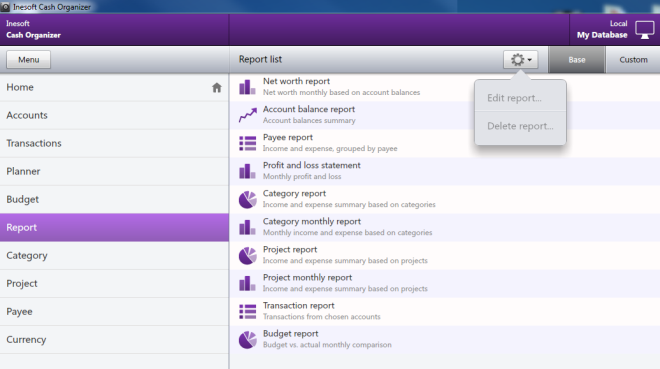Click the Local My Database label
Viewport: 660px width, 369px height.
point(602,29)
